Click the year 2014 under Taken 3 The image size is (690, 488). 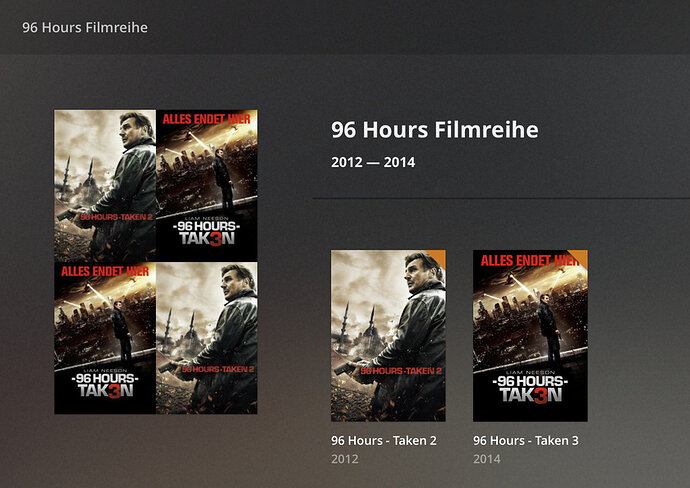point(487,459)
